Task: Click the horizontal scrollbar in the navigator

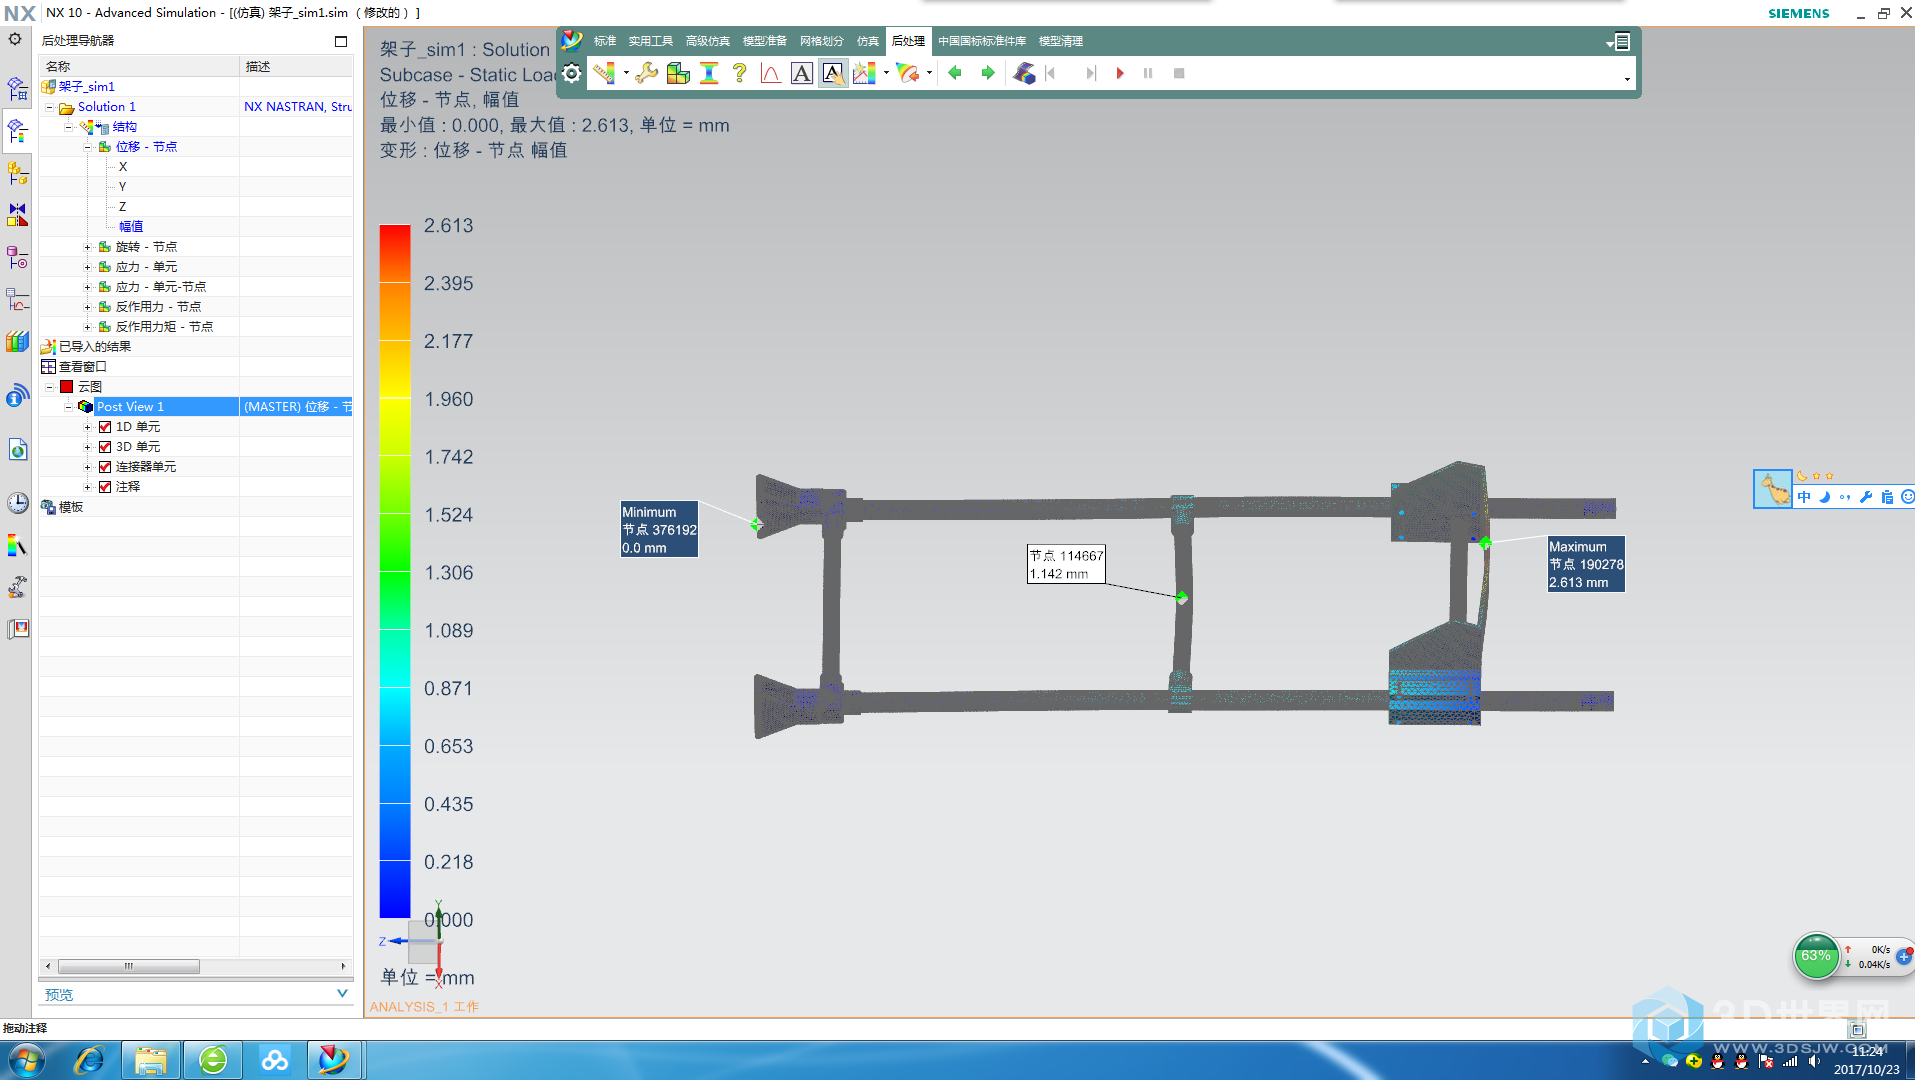Action: 129,966
